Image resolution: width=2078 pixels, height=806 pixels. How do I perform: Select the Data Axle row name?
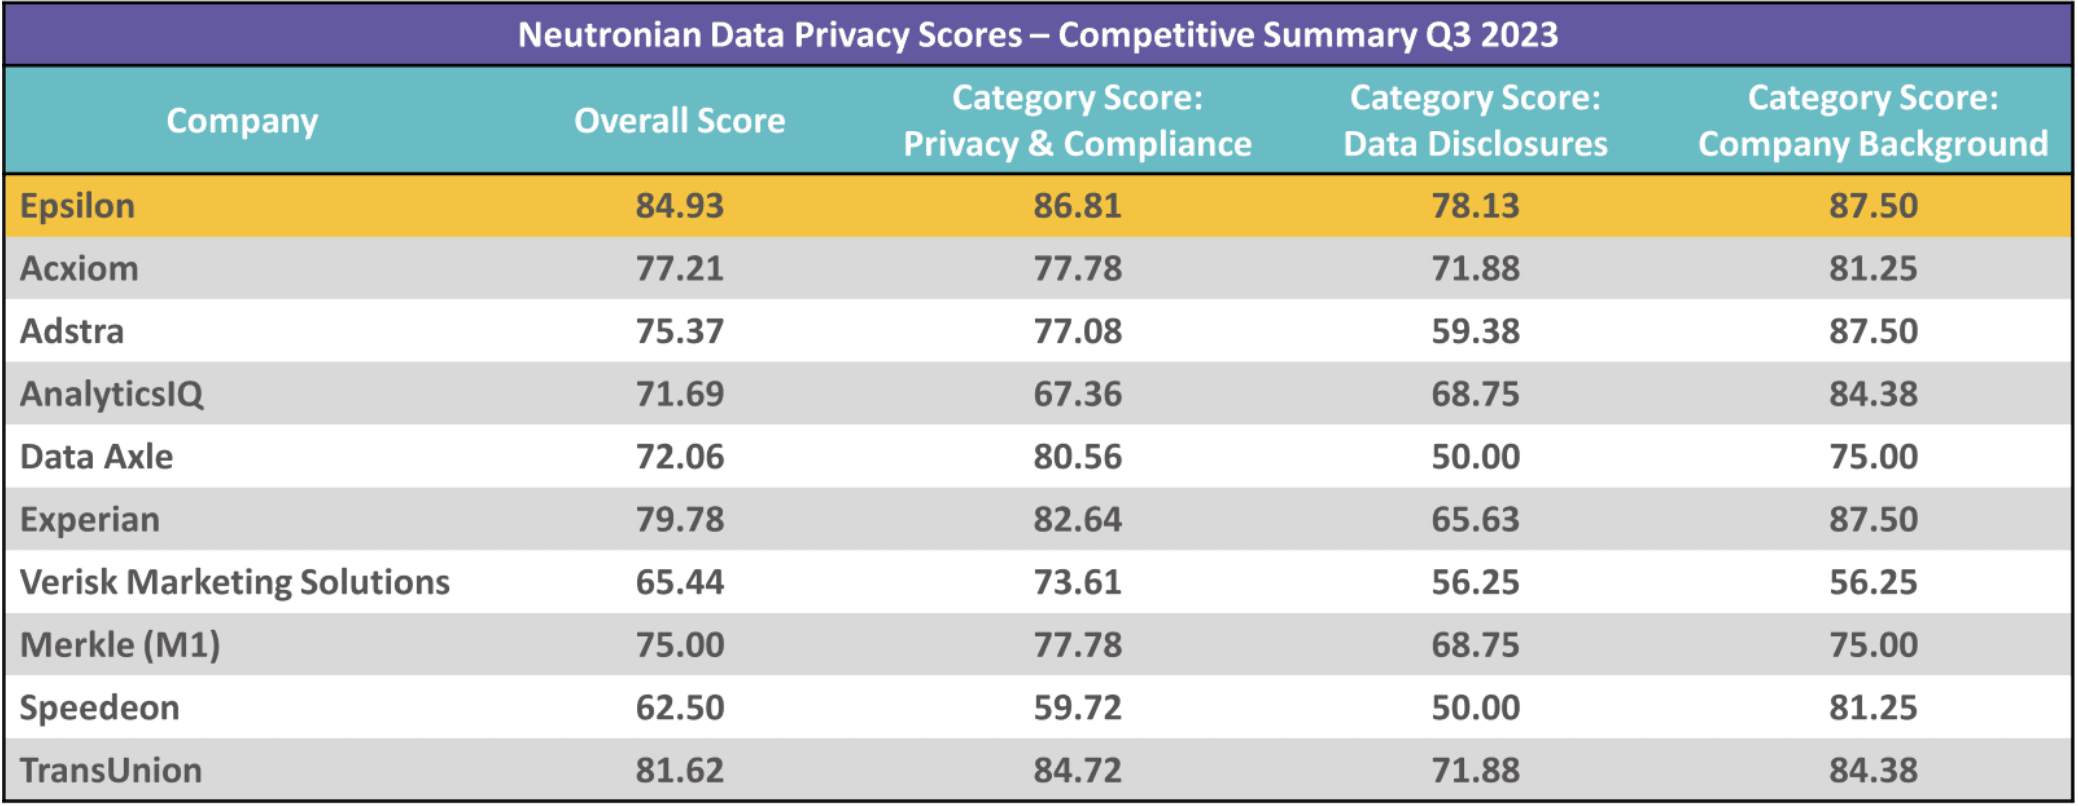[97, 457]
